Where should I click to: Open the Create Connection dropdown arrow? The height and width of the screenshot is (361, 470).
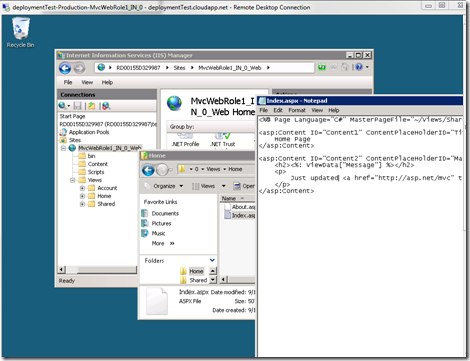tap(68, 106)
